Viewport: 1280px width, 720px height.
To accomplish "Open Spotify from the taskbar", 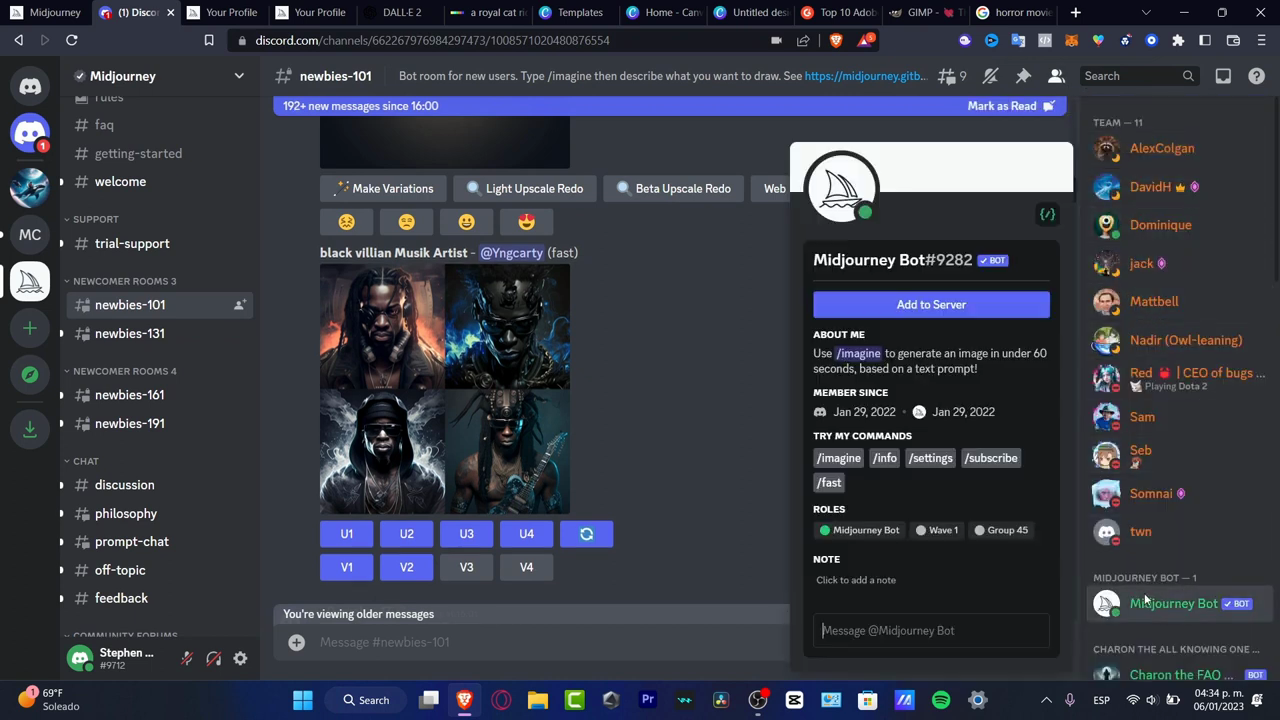I will pos(941,700).
